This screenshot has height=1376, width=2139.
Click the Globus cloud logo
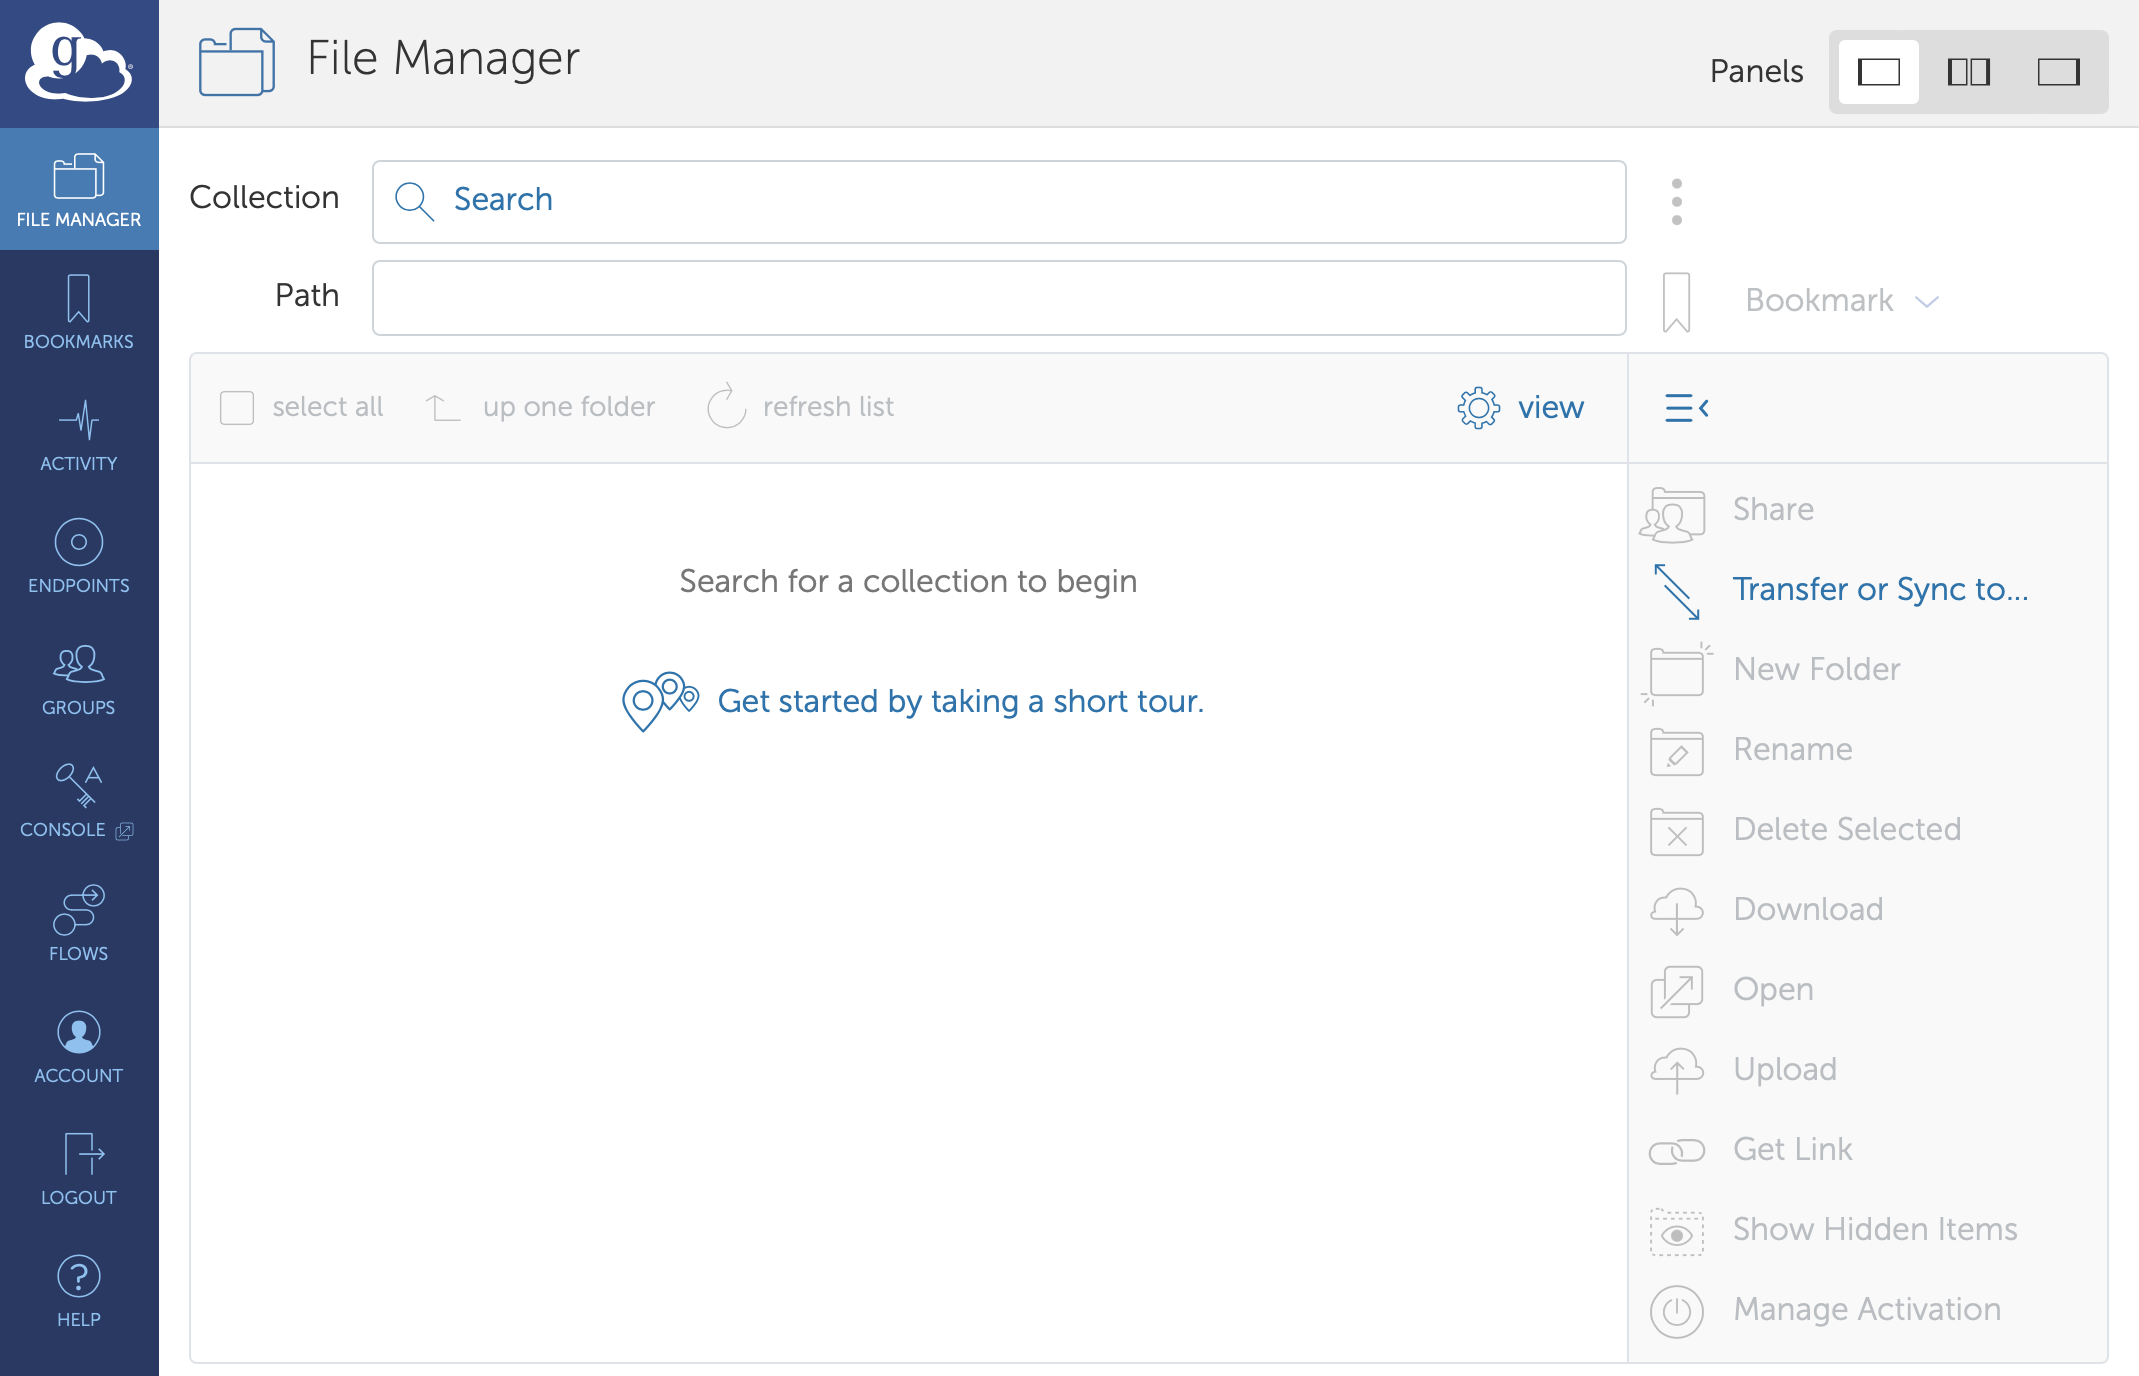[79, 63]
